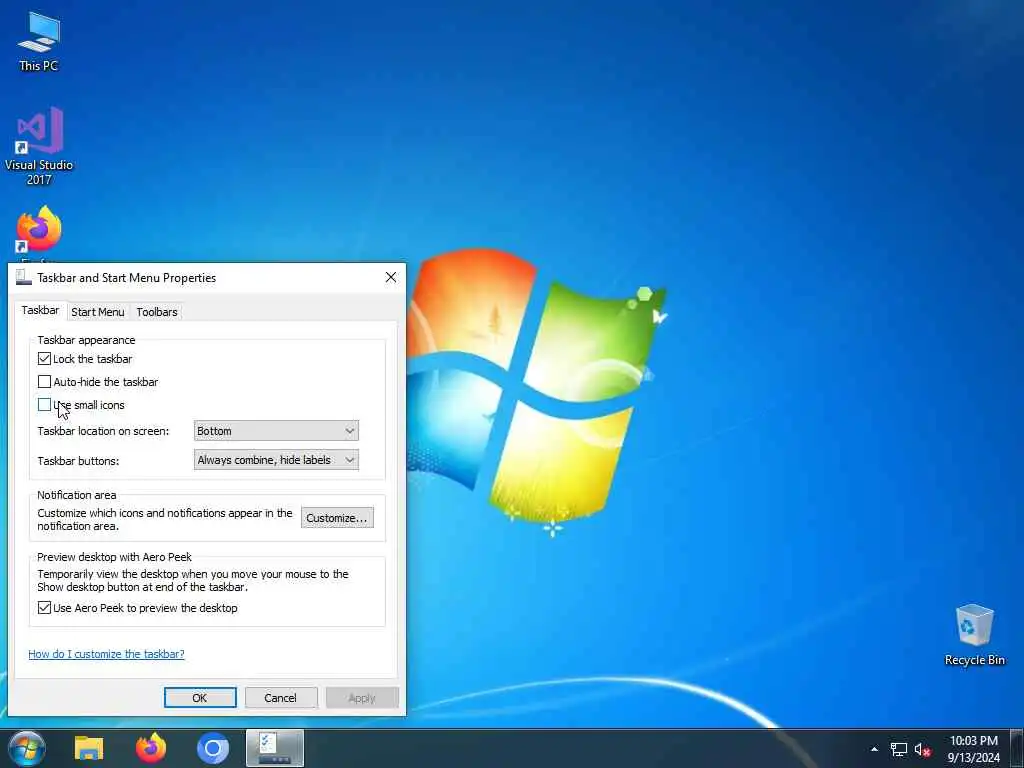Image resolution: width=1024 pixels, height=768 pixels.
Task: Open Taskbar location on screen dropdown
Action: [x=276, y=431]
